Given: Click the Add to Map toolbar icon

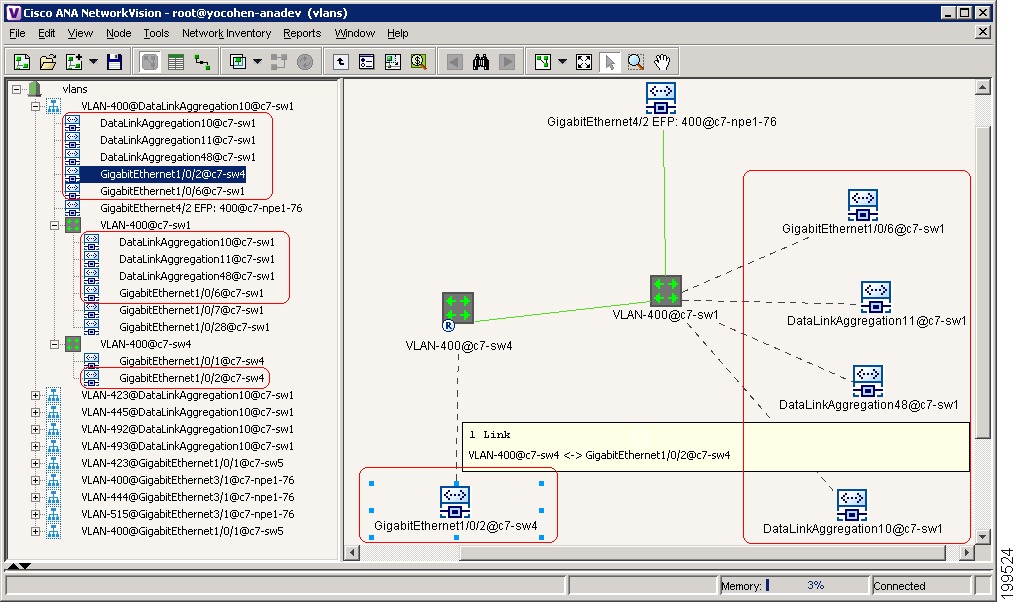Looking at the screenshot, I should click(x=73, y=62).
